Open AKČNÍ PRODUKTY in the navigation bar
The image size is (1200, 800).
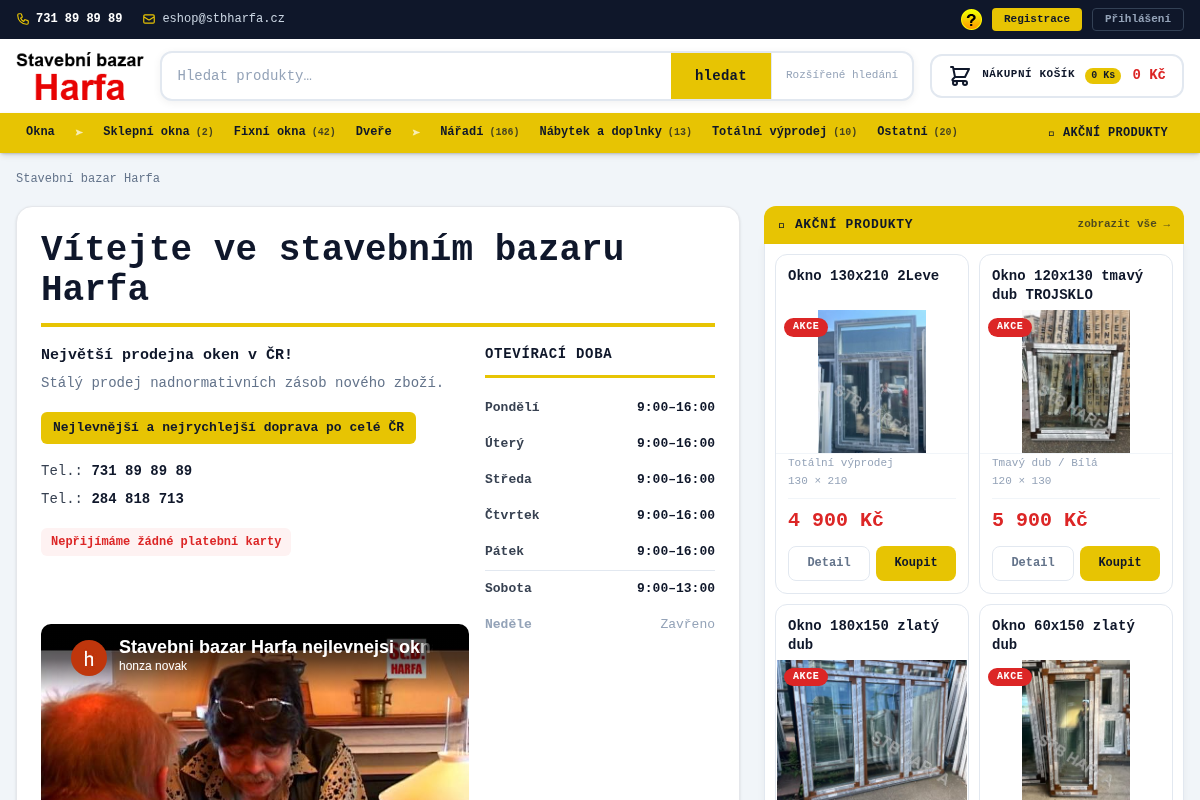click(1108, 132)
